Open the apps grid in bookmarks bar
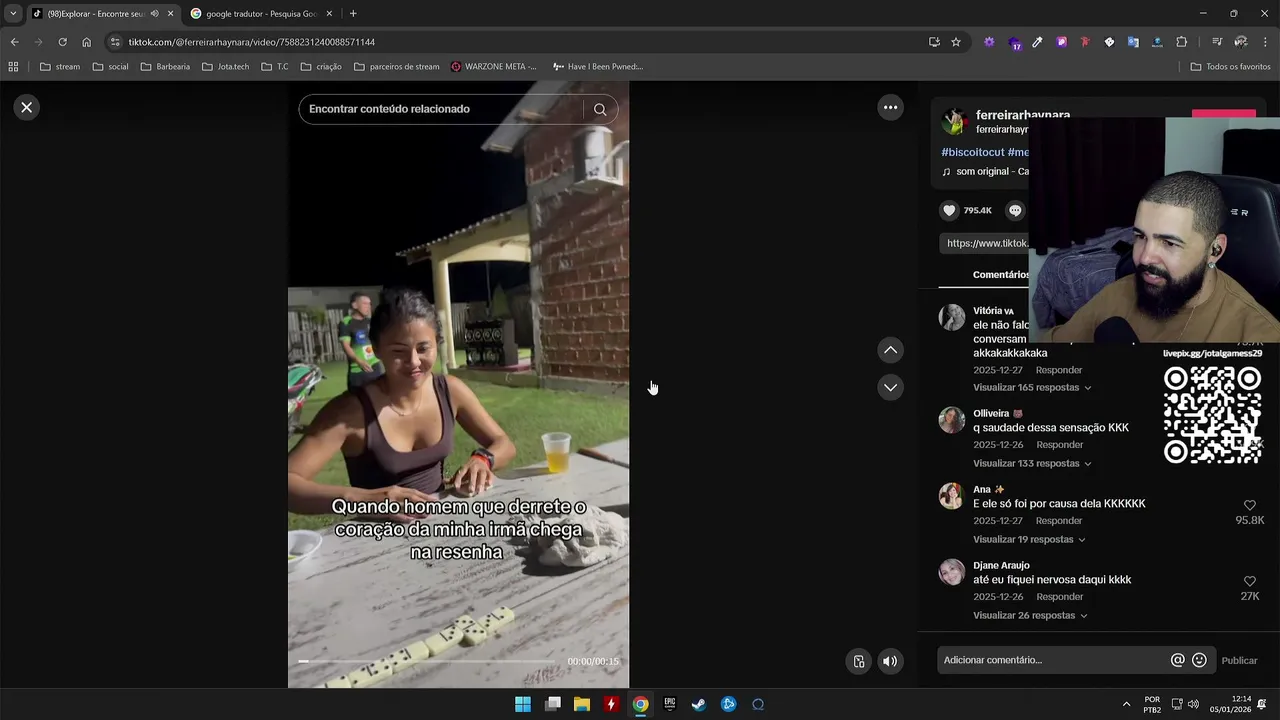 point(13,67)
